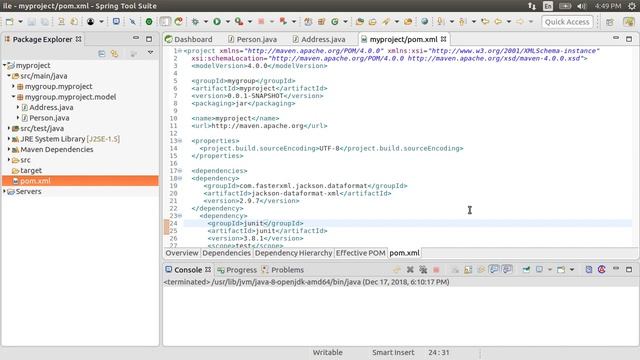The image size is (640, 360).
Task: Click the globe web browser toolbar icon
Action: (424, 22)
